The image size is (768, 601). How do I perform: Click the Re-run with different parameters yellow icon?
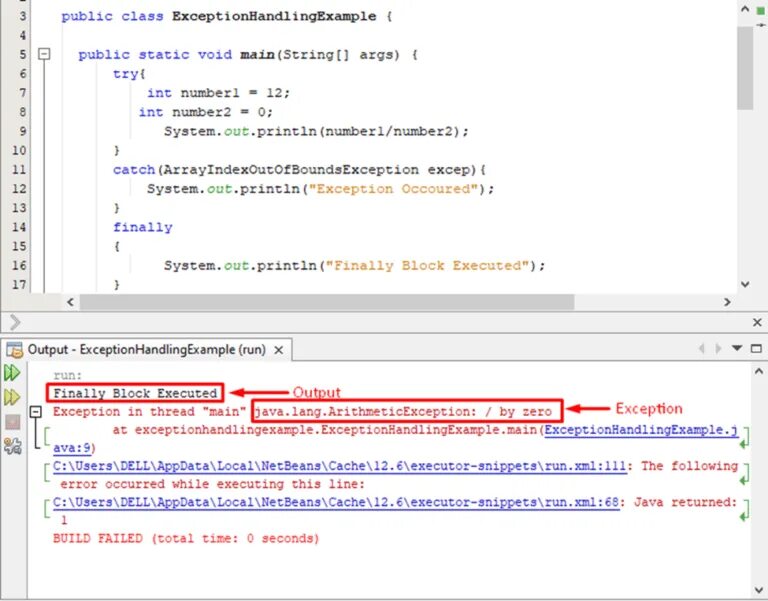tap(12, 397)
